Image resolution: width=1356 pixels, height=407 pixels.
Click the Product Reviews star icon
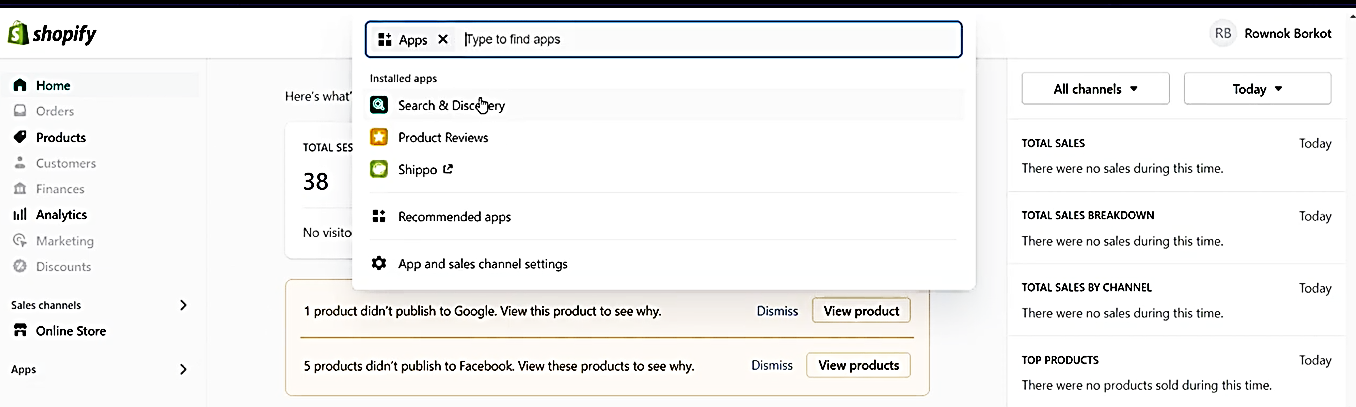click(x=379, y=137)
